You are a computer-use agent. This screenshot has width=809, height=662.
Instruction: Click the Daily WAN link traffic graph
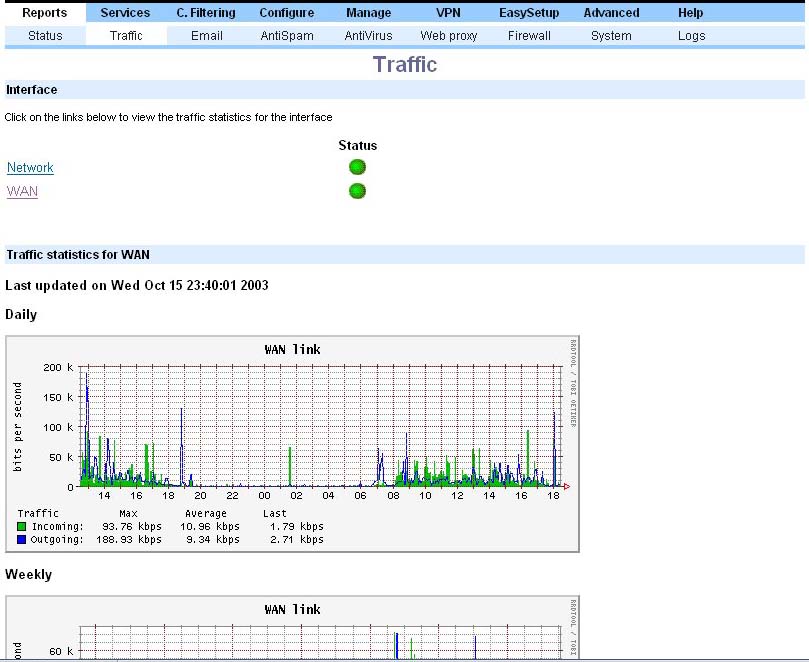pyautogui.click(x=293, y=444)
